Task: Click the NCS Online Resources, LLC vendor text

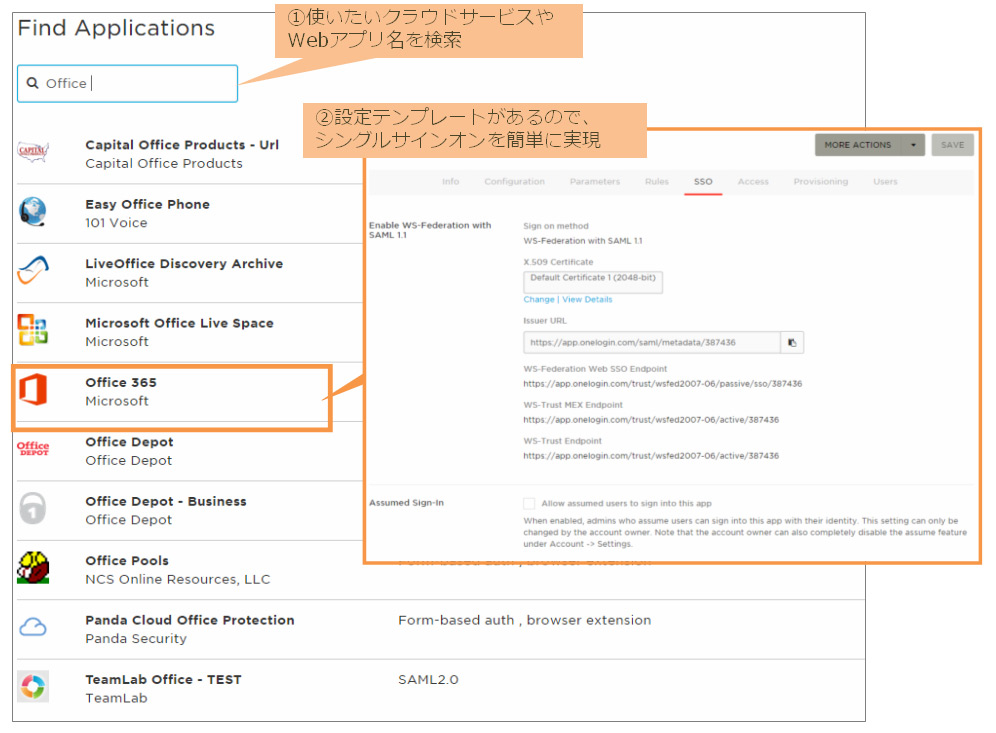Action: click(x=178, y=579)
